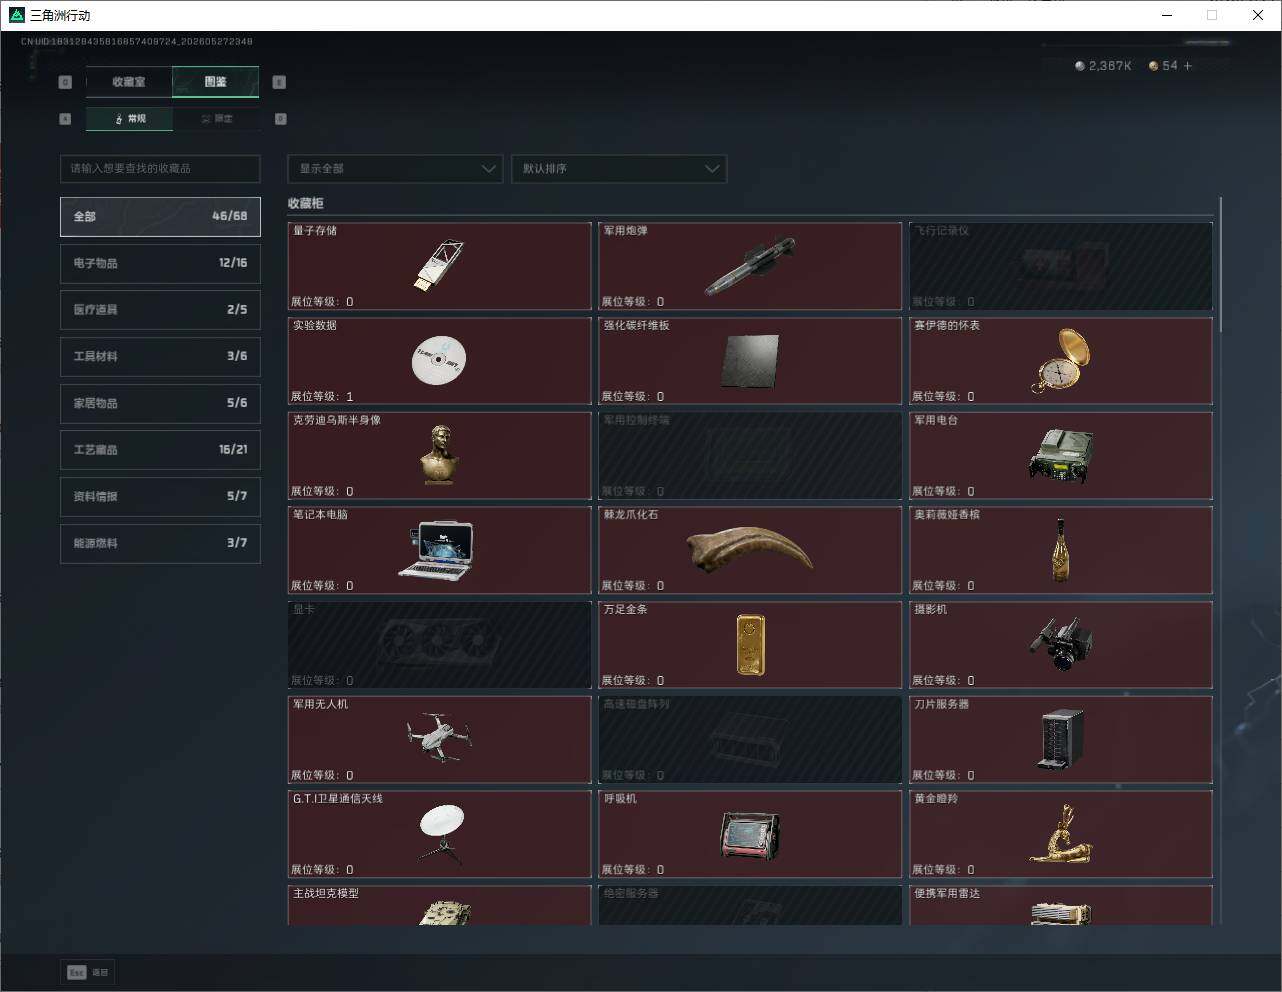Select the 全部 46/68 category
This screenshot has height=992, width=1282.
point(160,216)
